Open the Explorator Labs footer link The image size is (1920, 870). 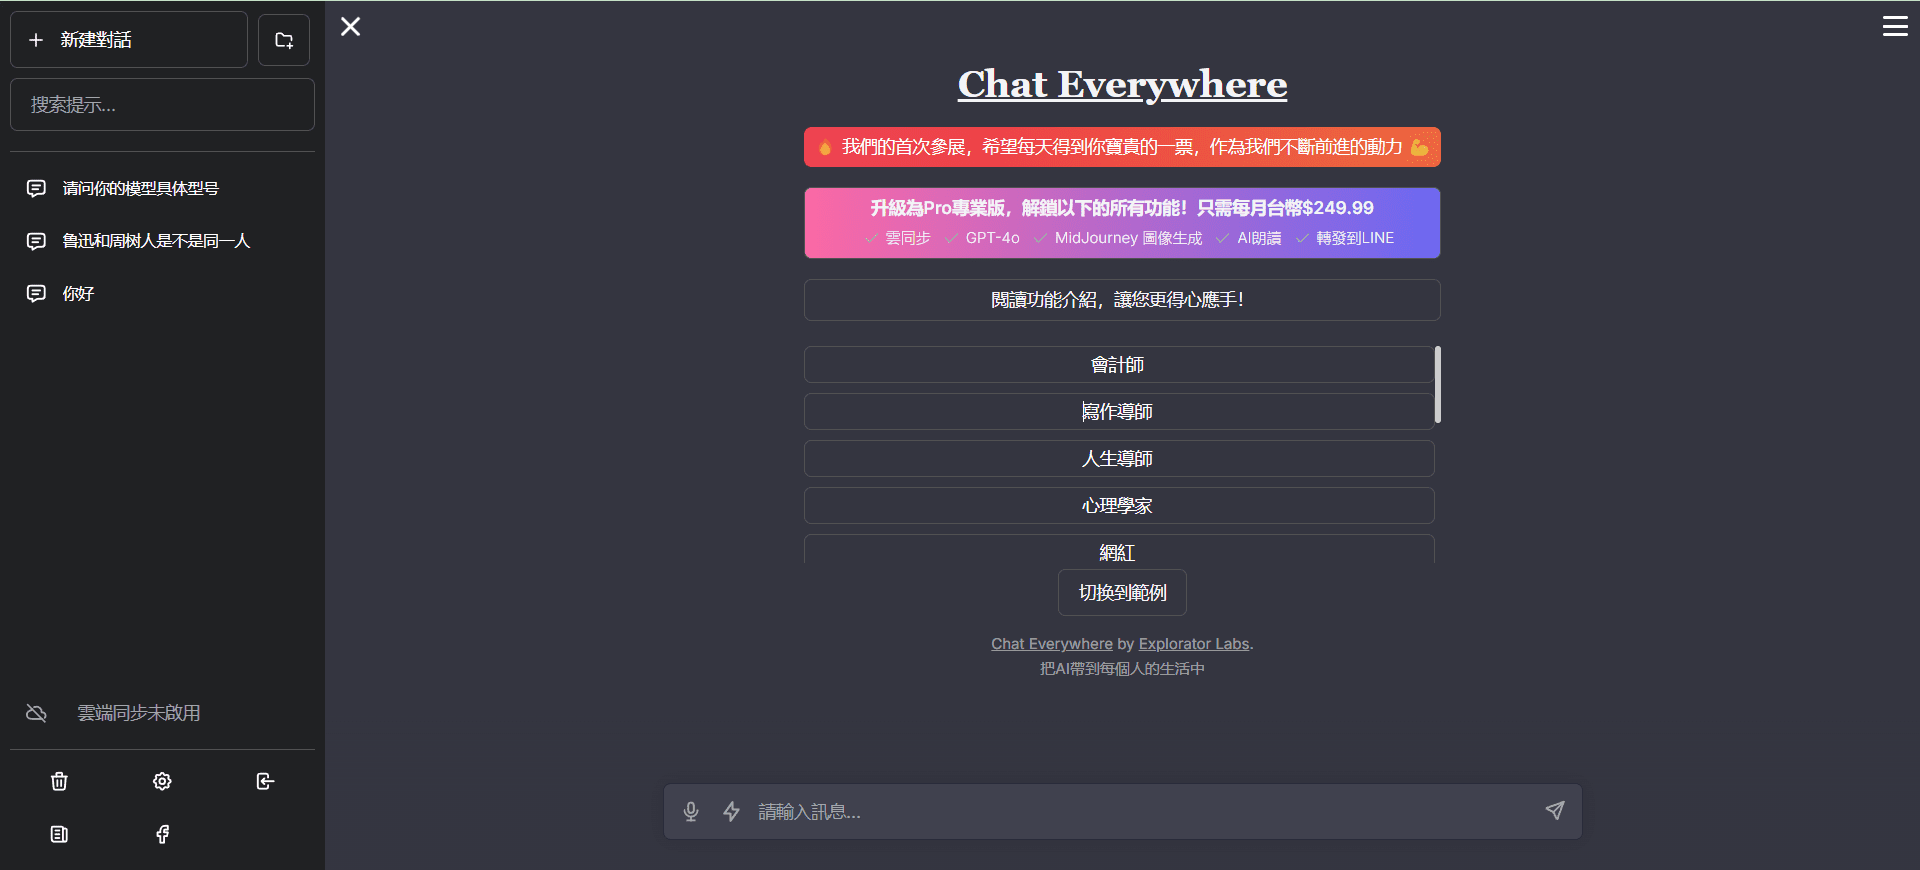click(1194, 644)
